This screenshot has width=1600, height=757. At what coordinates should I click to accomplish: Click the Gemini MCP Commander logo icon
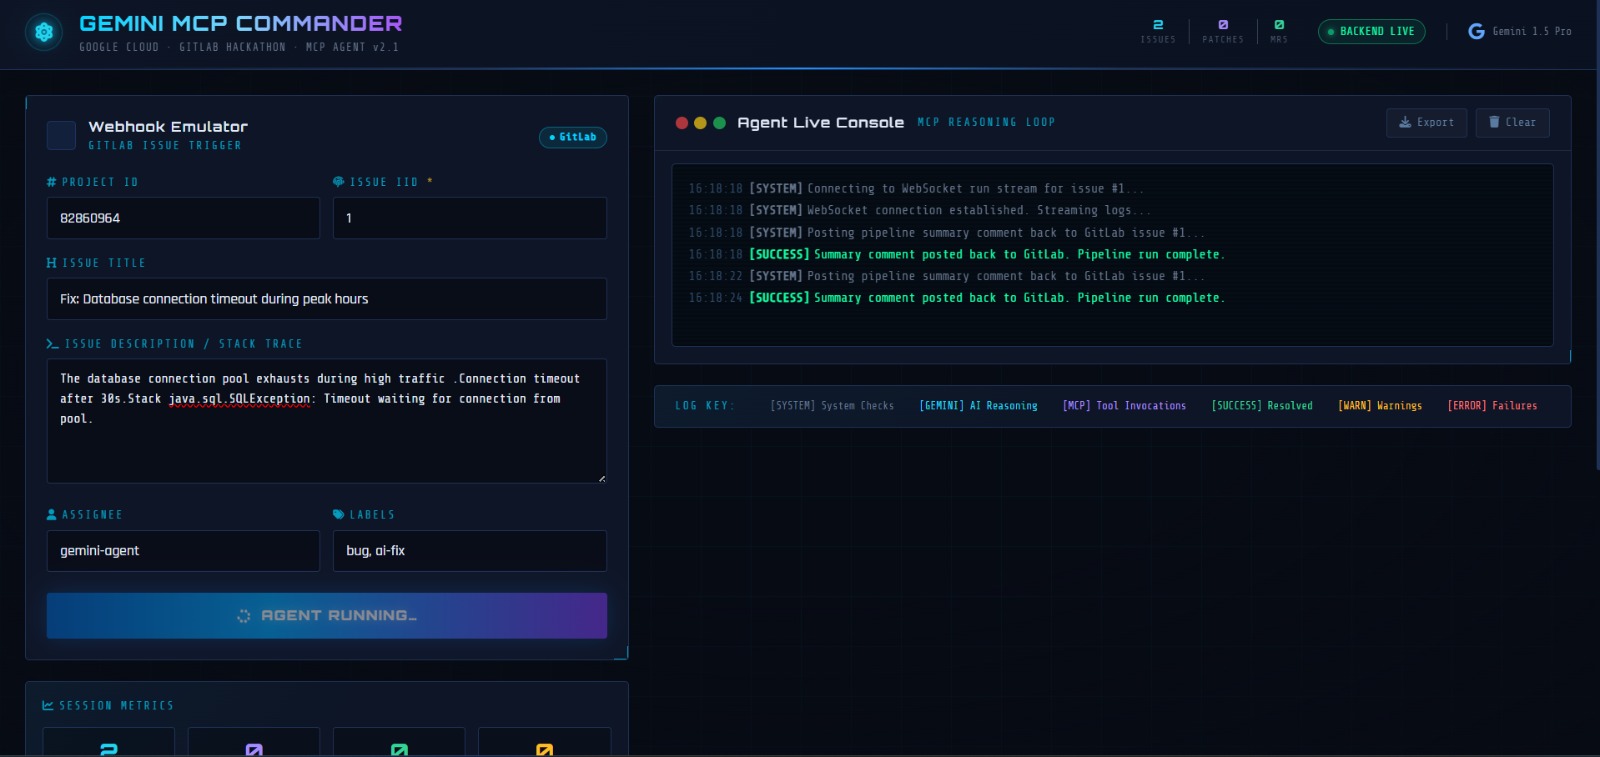tap(44, 32)
